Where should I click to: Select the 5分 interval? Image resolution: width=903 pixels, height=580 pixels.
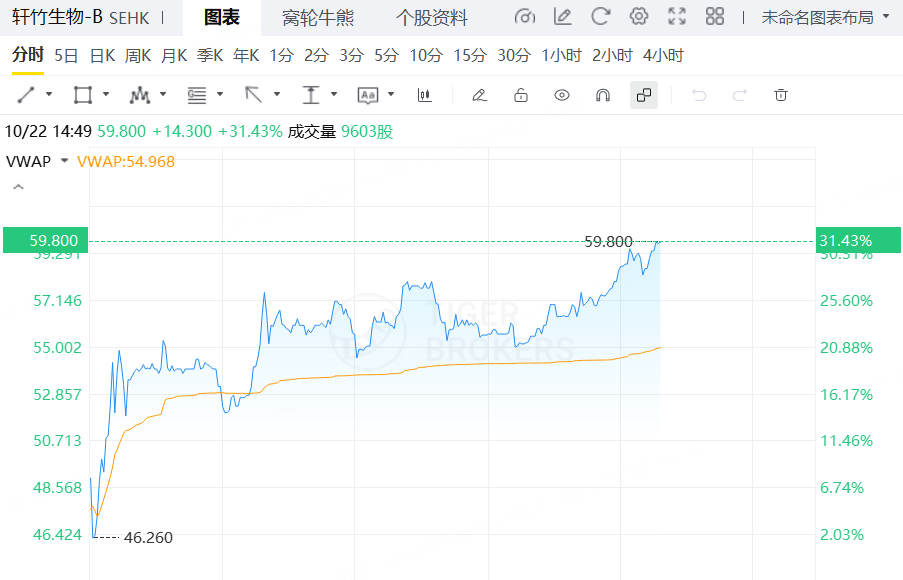pyautogui.click(x=387, y=55)
